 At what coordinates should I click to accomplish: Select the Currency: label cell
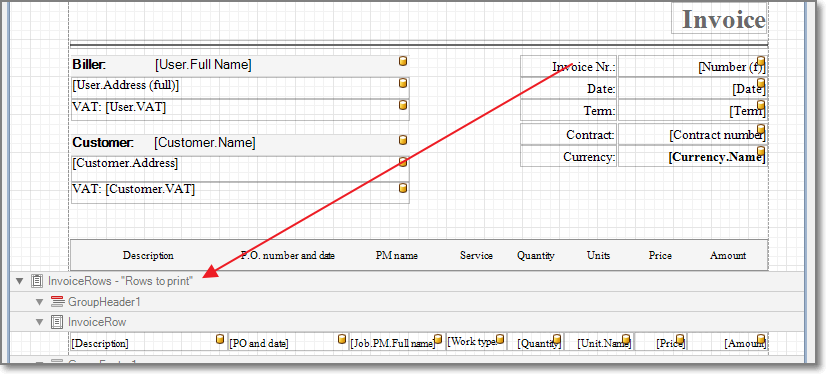[568, 156]
